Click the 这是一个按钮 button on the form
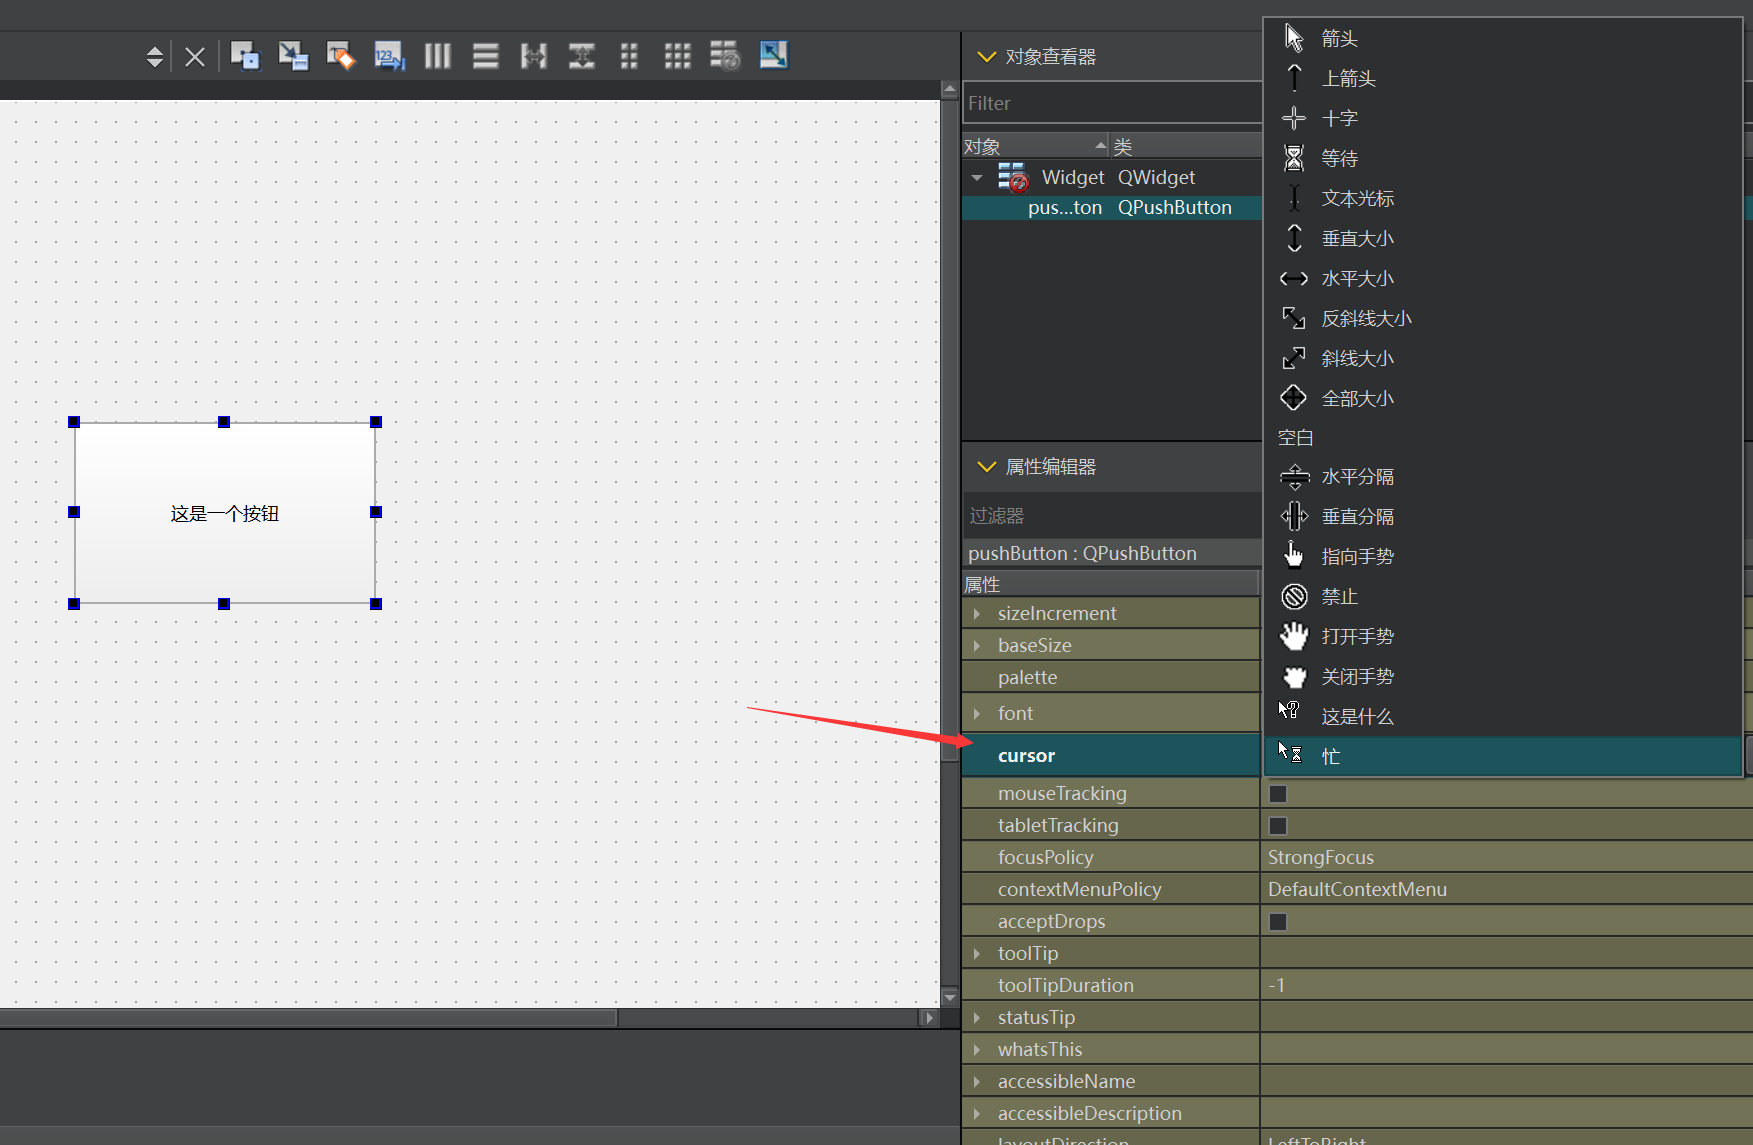 tap(225, 513)
